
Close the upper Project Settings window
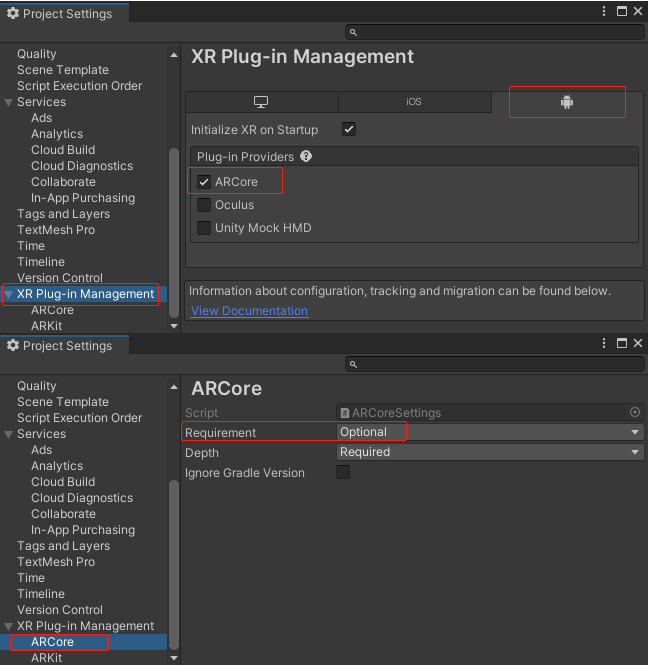[x=638, y=11]
